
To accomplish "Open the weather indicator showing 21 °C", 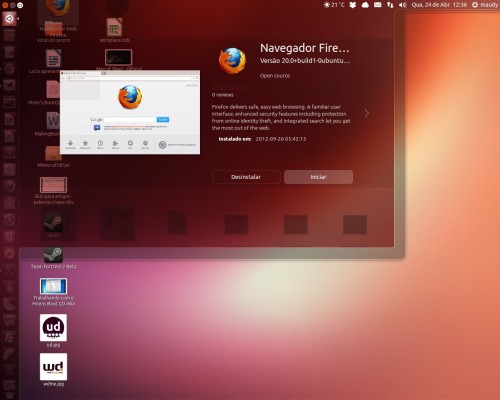I will [334, 5].
